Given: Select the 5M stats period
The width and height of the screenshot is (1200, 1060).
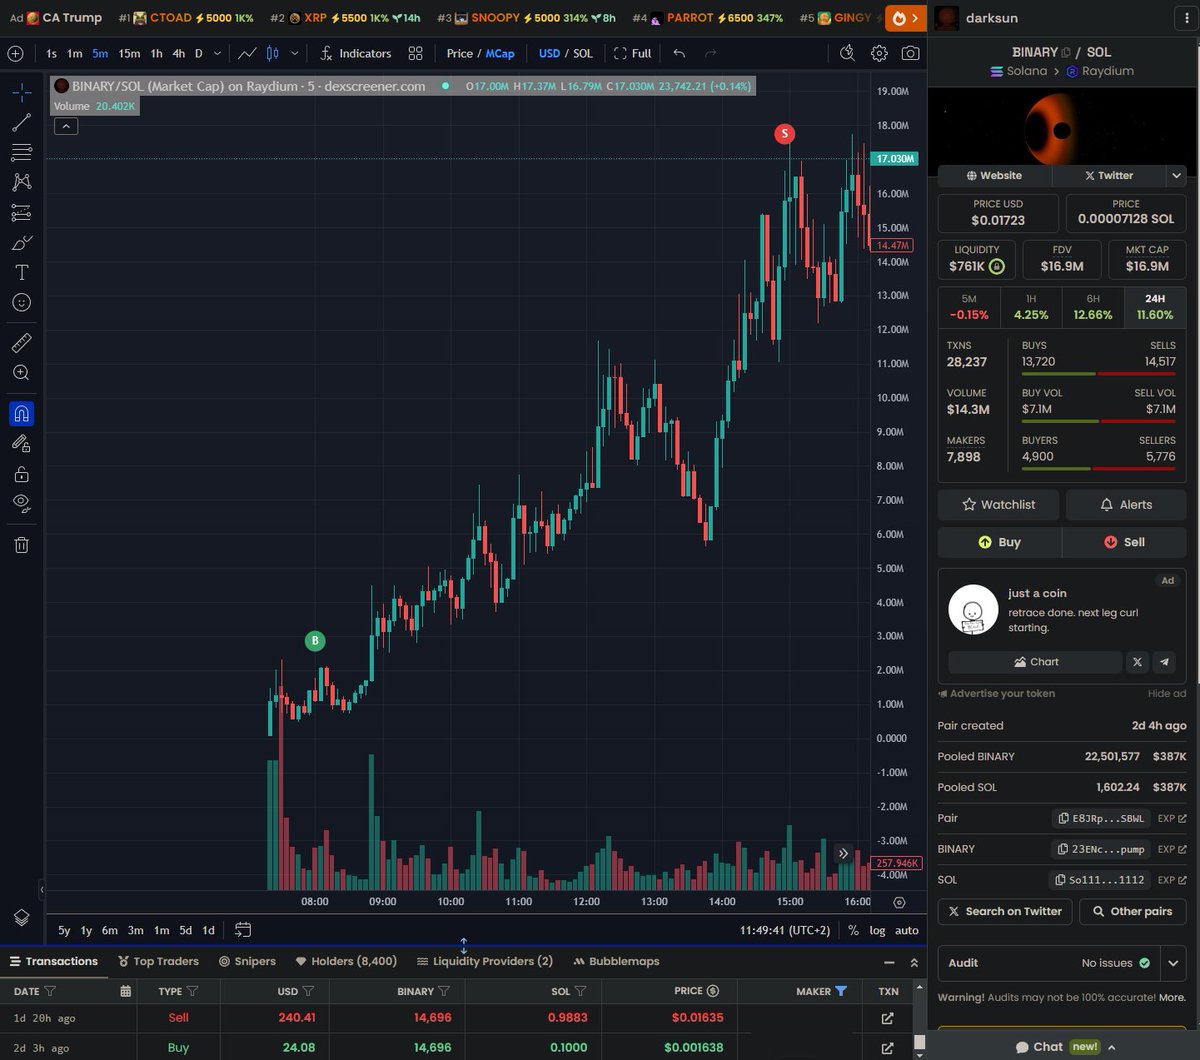Looking at the screenshot, I should pyautogui.click(x=969, y=306).
